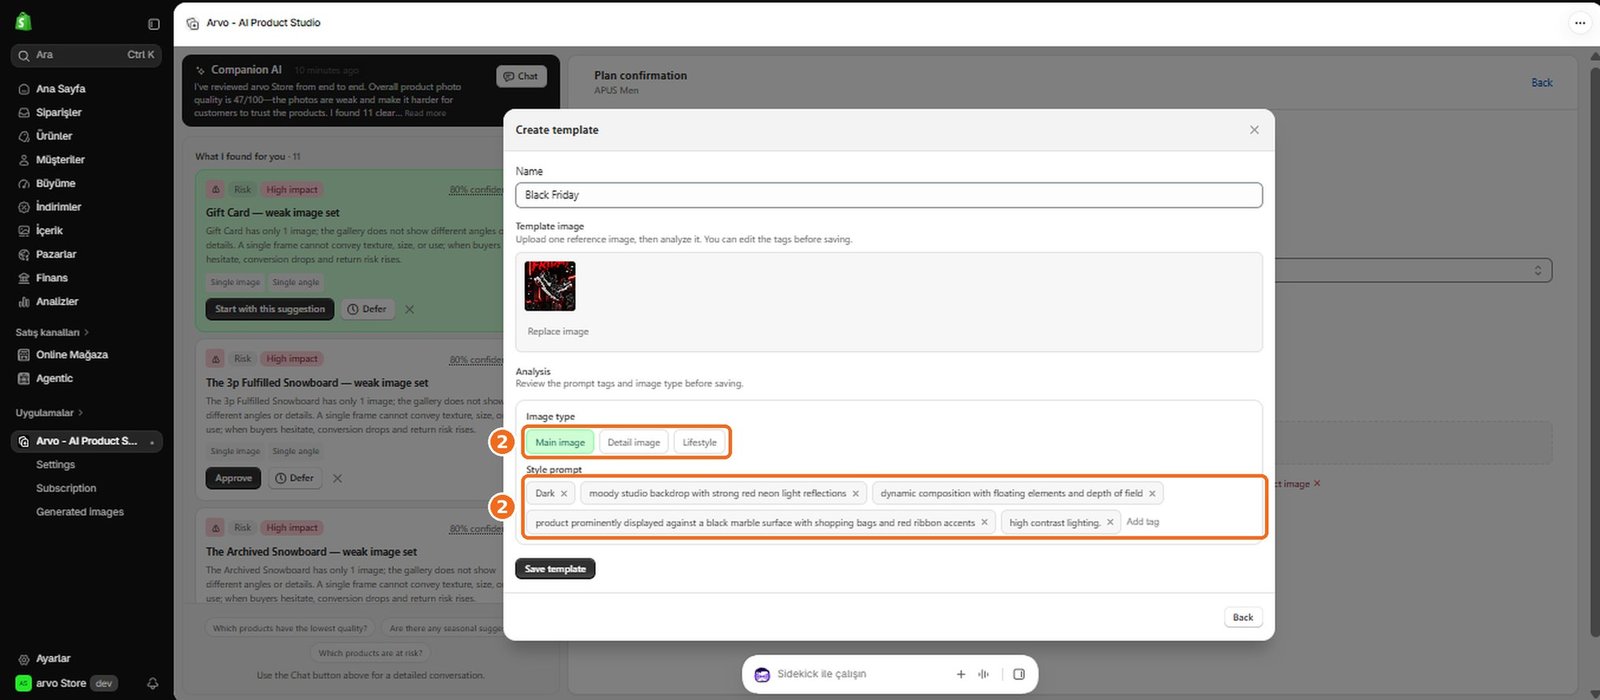Image resolution: width=1600 pixels, height=700 pixels.
Task: Select the Lifestyle image type
Action: point(700,443)
